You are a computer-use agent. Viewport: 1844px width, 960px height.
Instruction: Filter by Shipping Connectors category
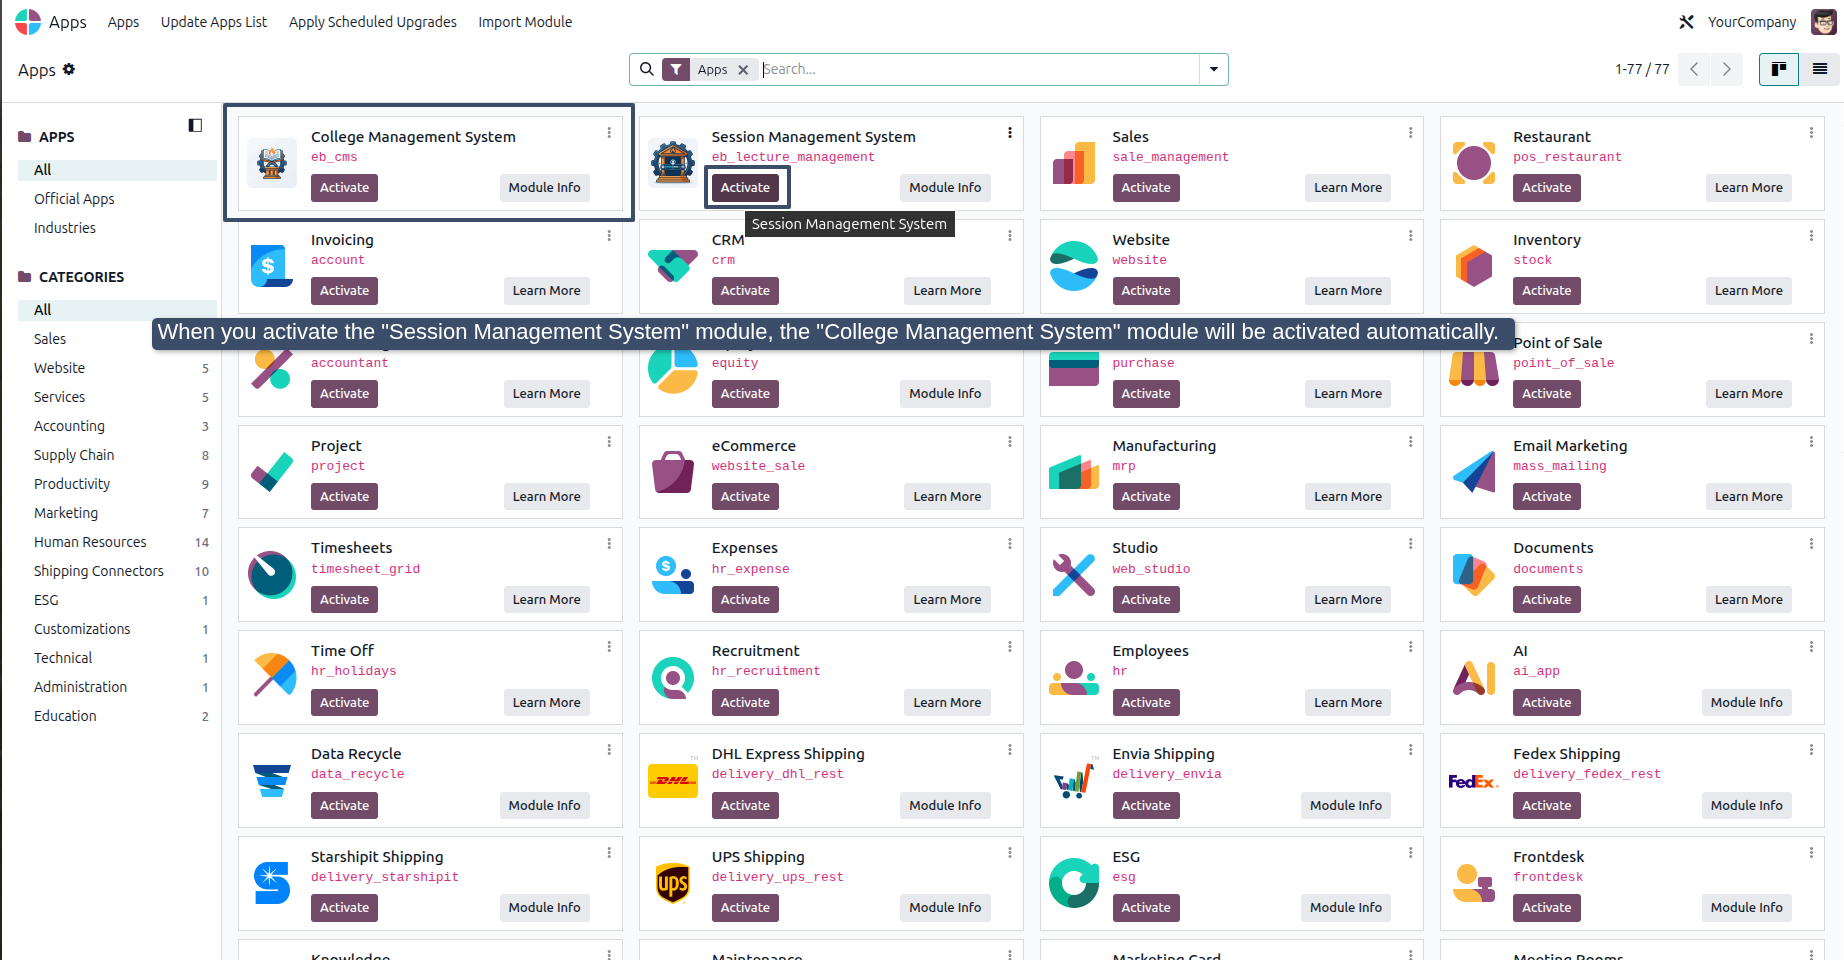click(x=117, y=571)
